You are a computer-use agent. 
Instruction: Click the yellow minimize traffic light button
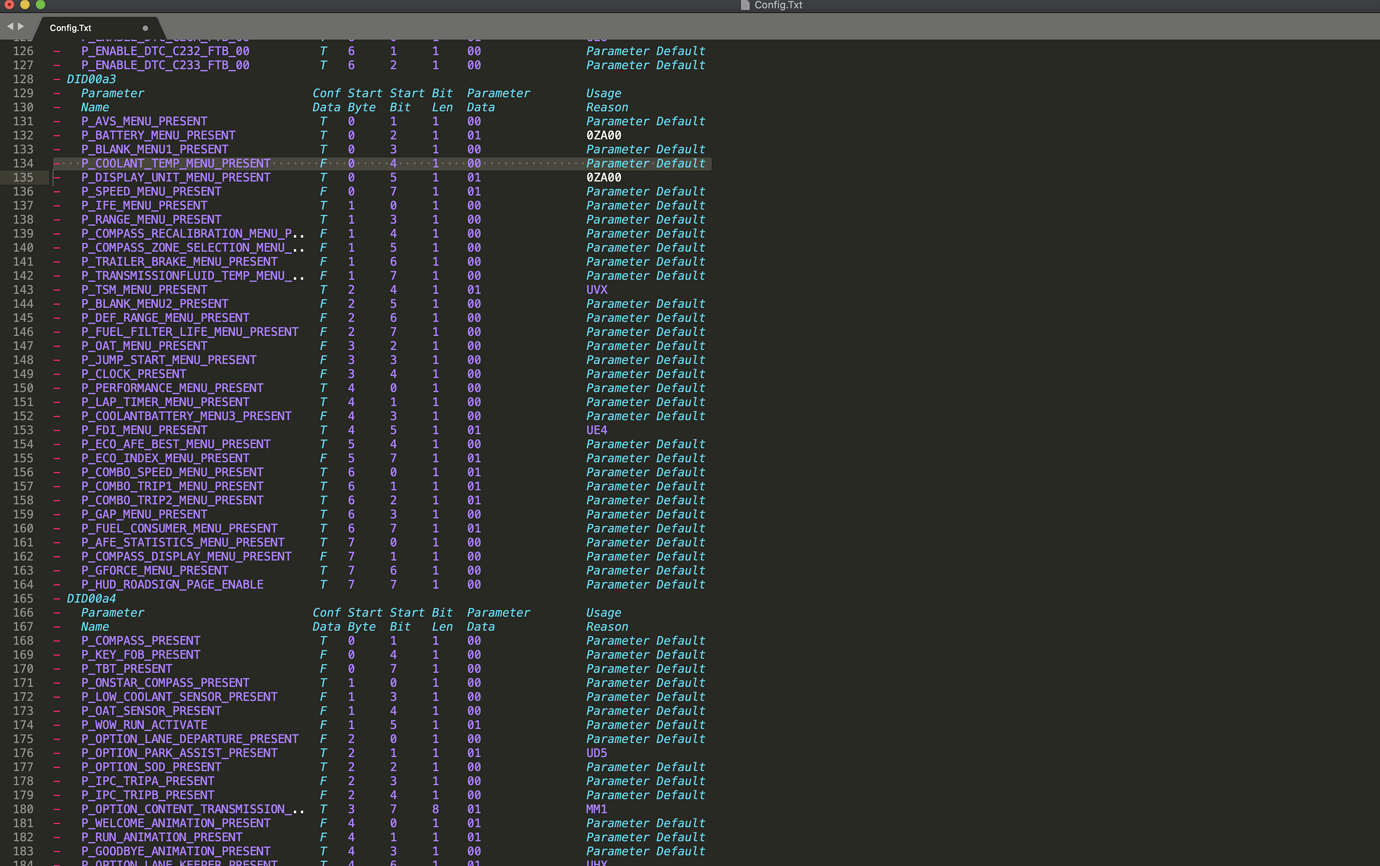[x=27, y=5]
